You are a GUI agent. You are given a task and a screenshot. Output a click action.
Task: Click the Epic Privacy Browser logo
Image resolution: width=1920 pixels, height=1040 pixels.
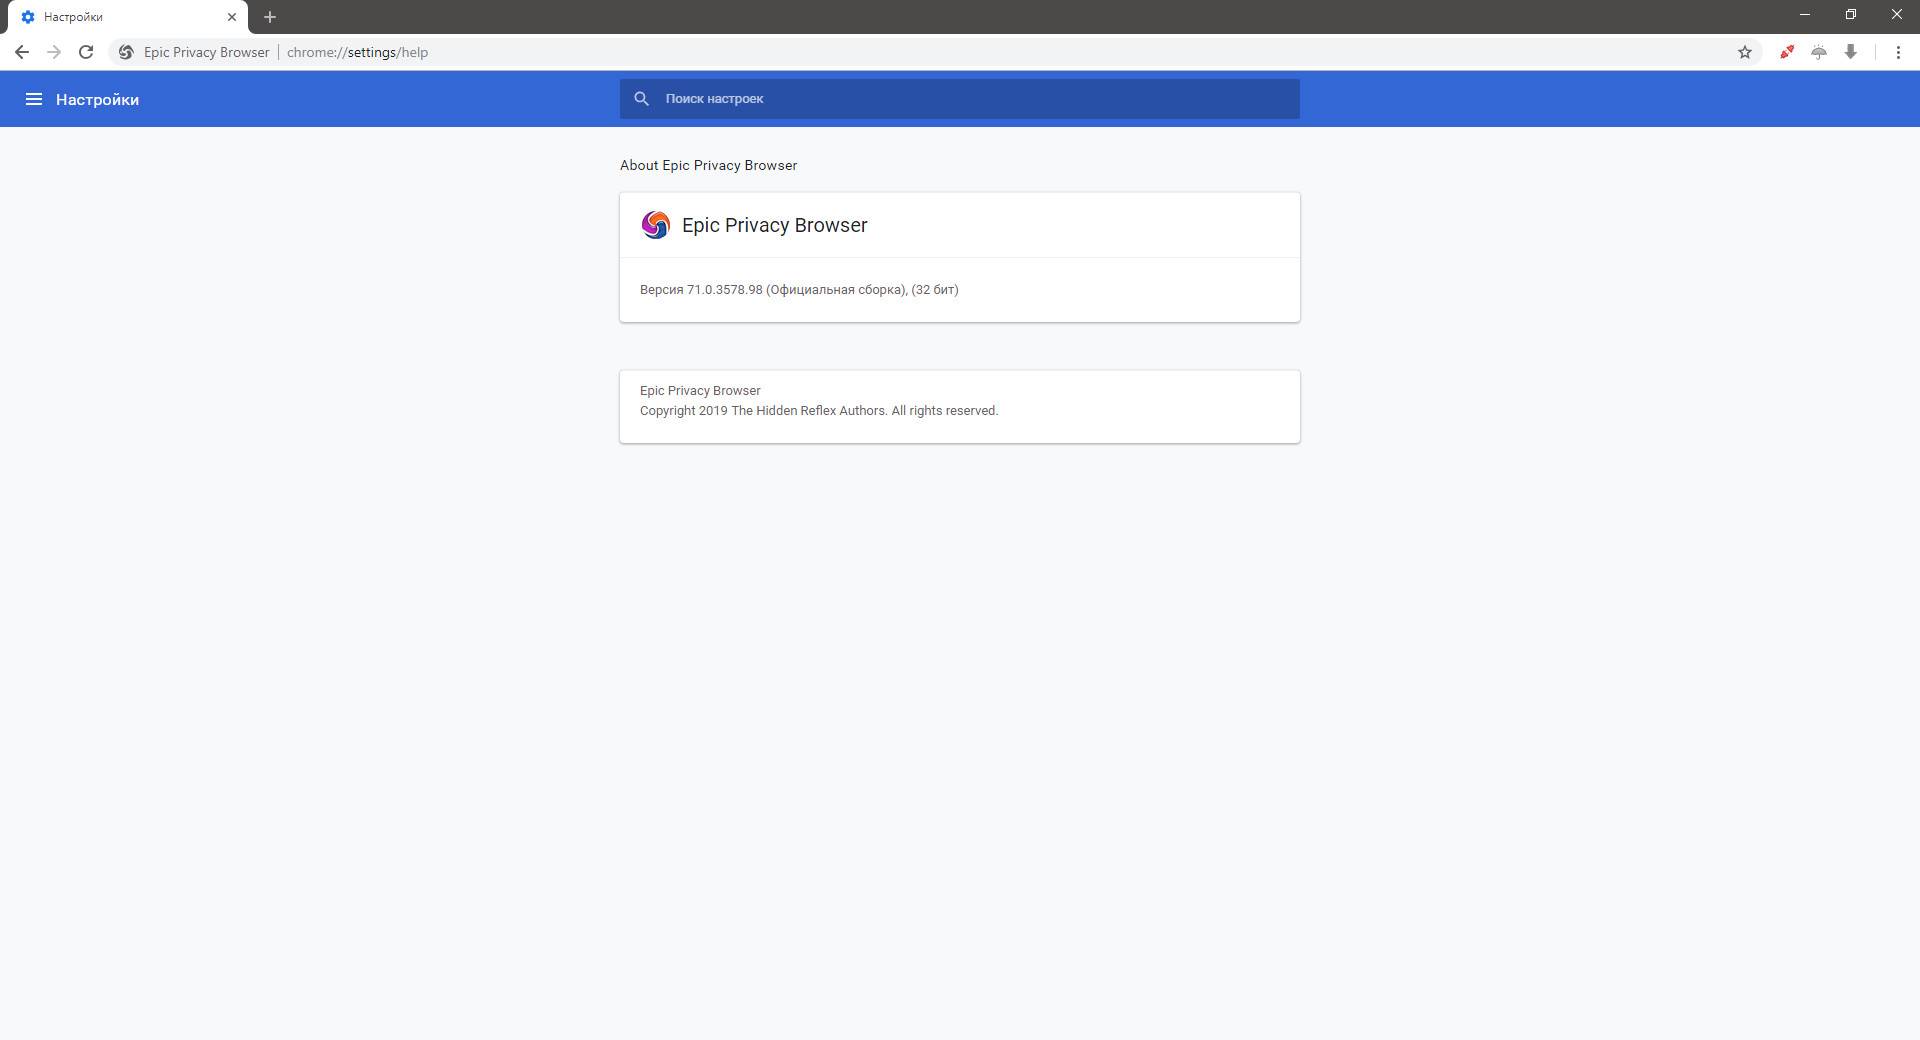[x=655, y=225]
